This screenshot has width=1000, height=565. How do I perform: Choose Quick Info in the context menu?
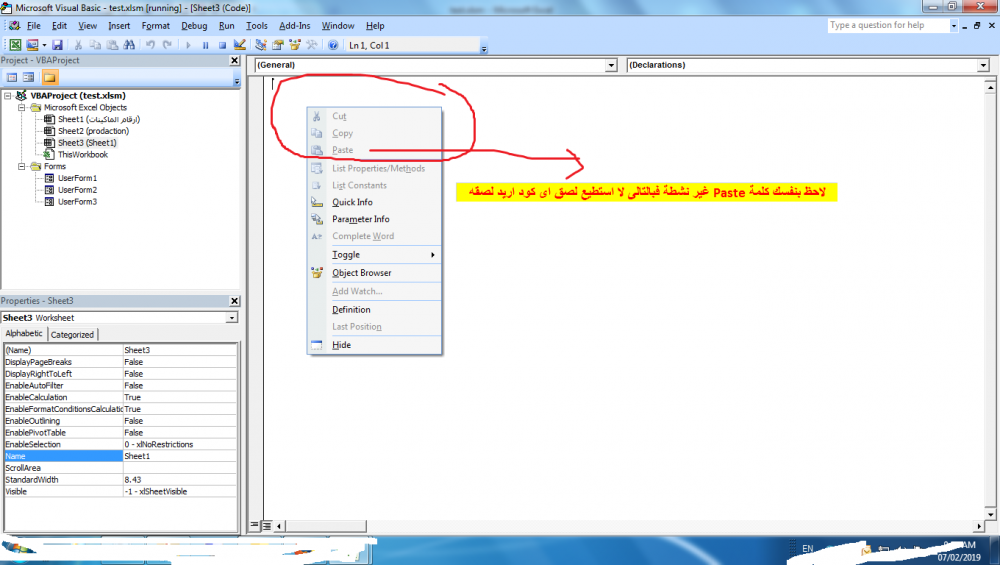pos(375,202)
